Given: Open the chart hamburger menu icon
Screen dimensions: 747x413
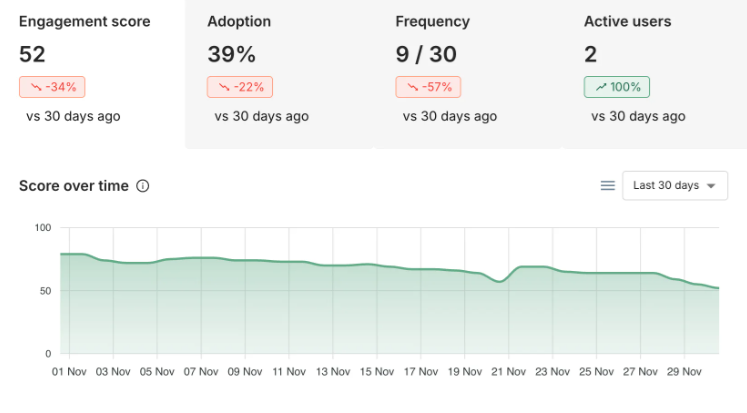Looking at the screenshot, I should click(607, 185).
